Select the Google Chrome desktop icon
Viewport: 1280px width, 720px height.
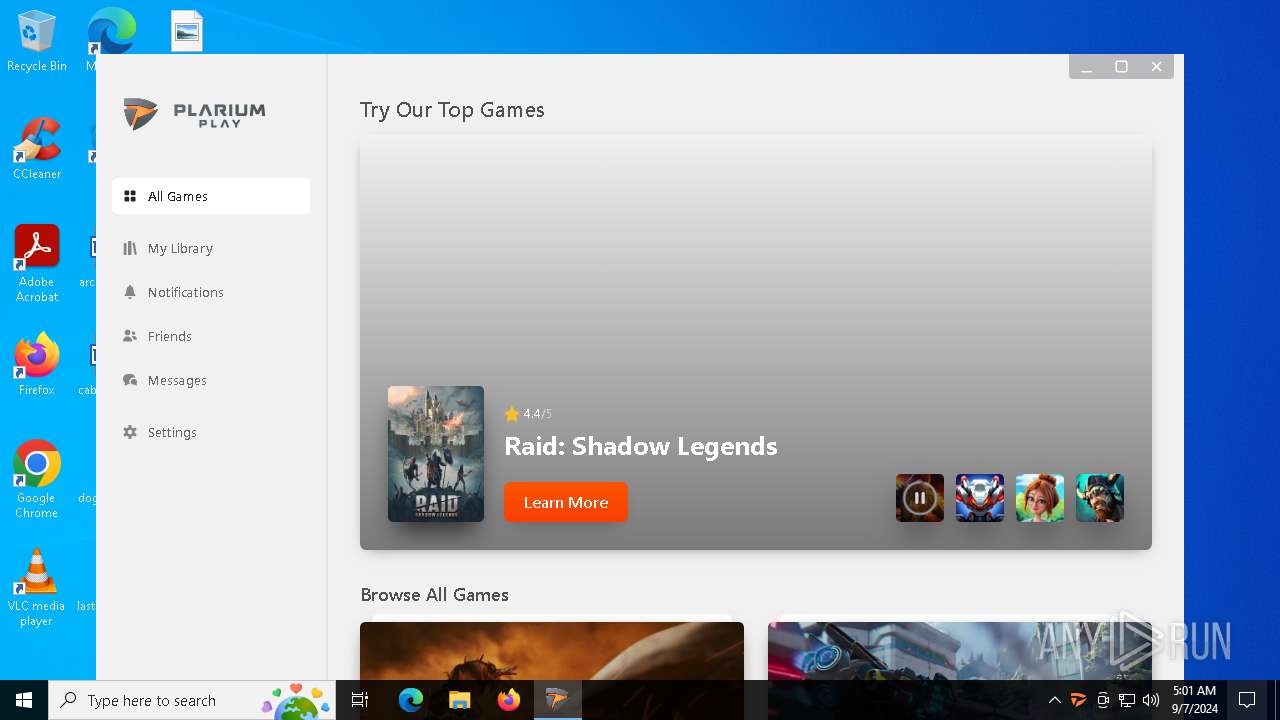(37, 480)
